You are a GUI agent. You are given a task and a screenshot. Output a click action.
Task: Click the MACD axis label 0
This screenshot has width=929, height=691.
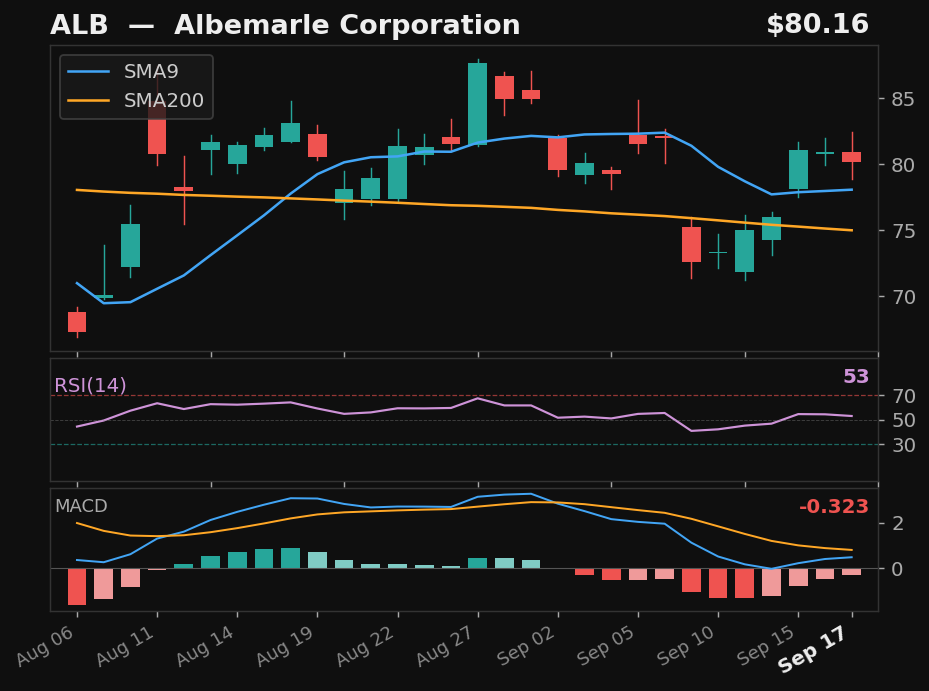[x=898, y=569]
